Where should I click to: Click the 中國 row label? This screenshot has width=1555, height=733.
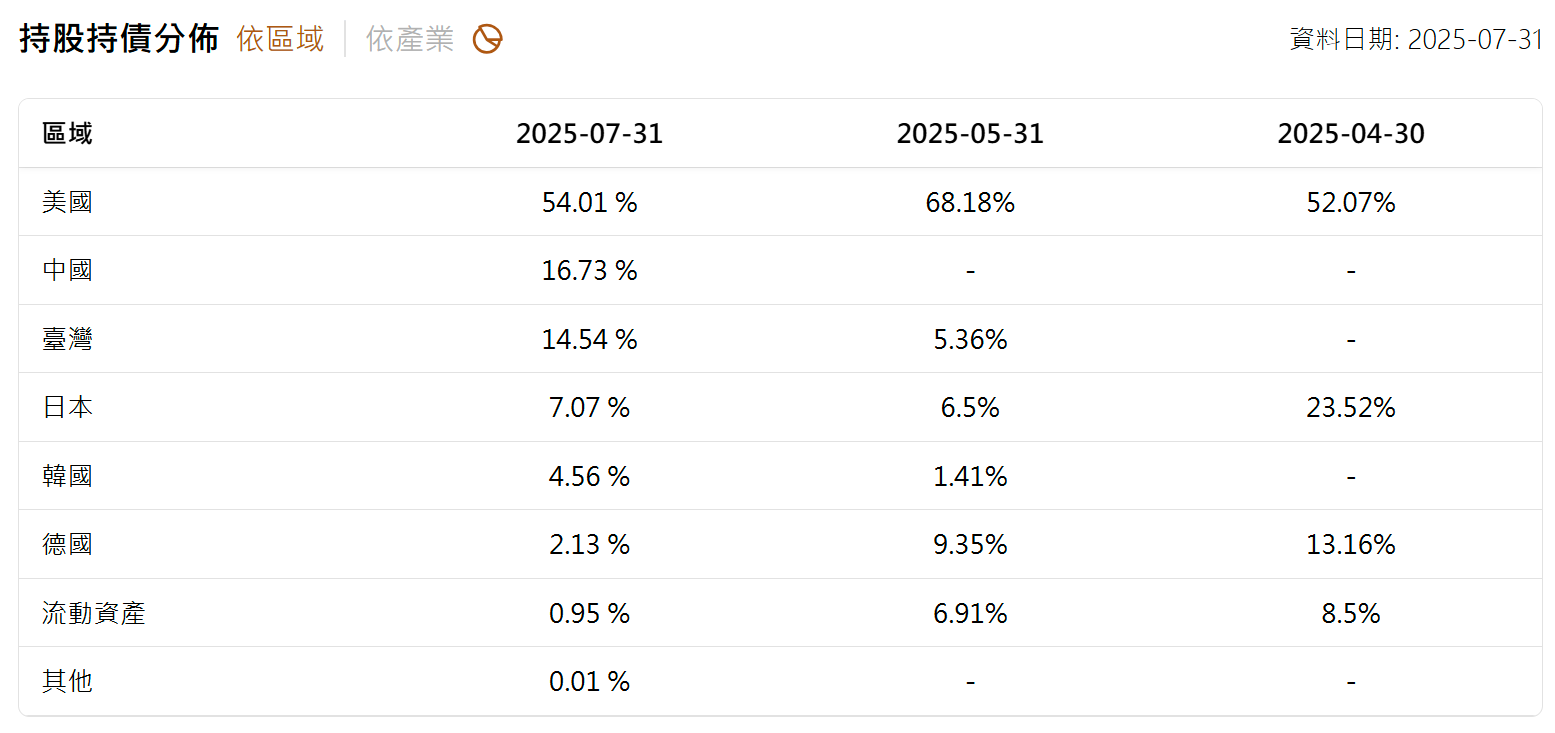(x=68, y=271)
